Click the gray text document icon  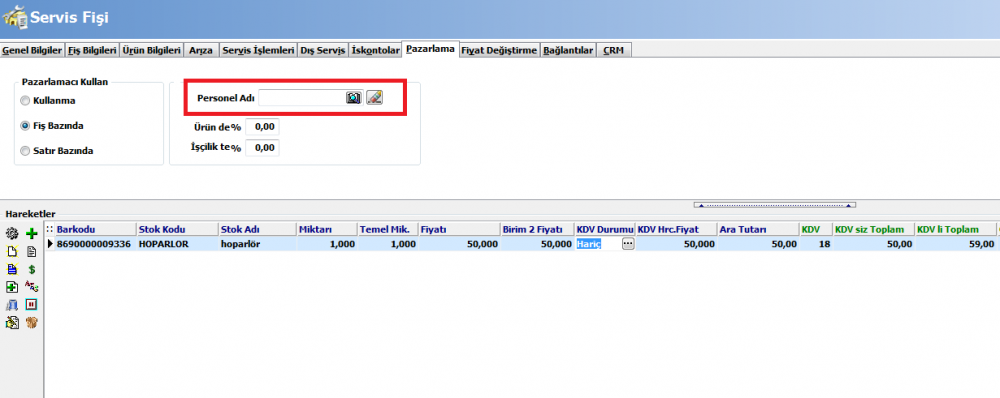pyautogui.click(x=31, y=252)
